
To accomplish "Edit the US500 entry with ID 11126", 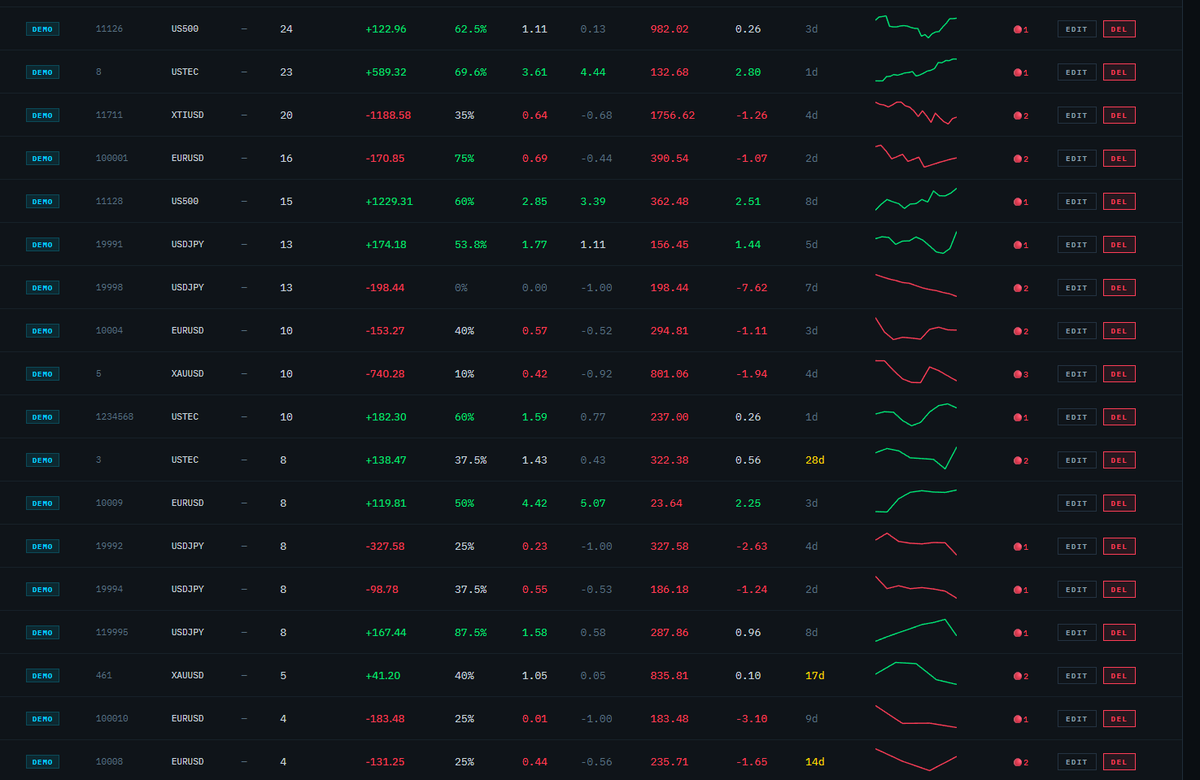I will pos(1077,29).
